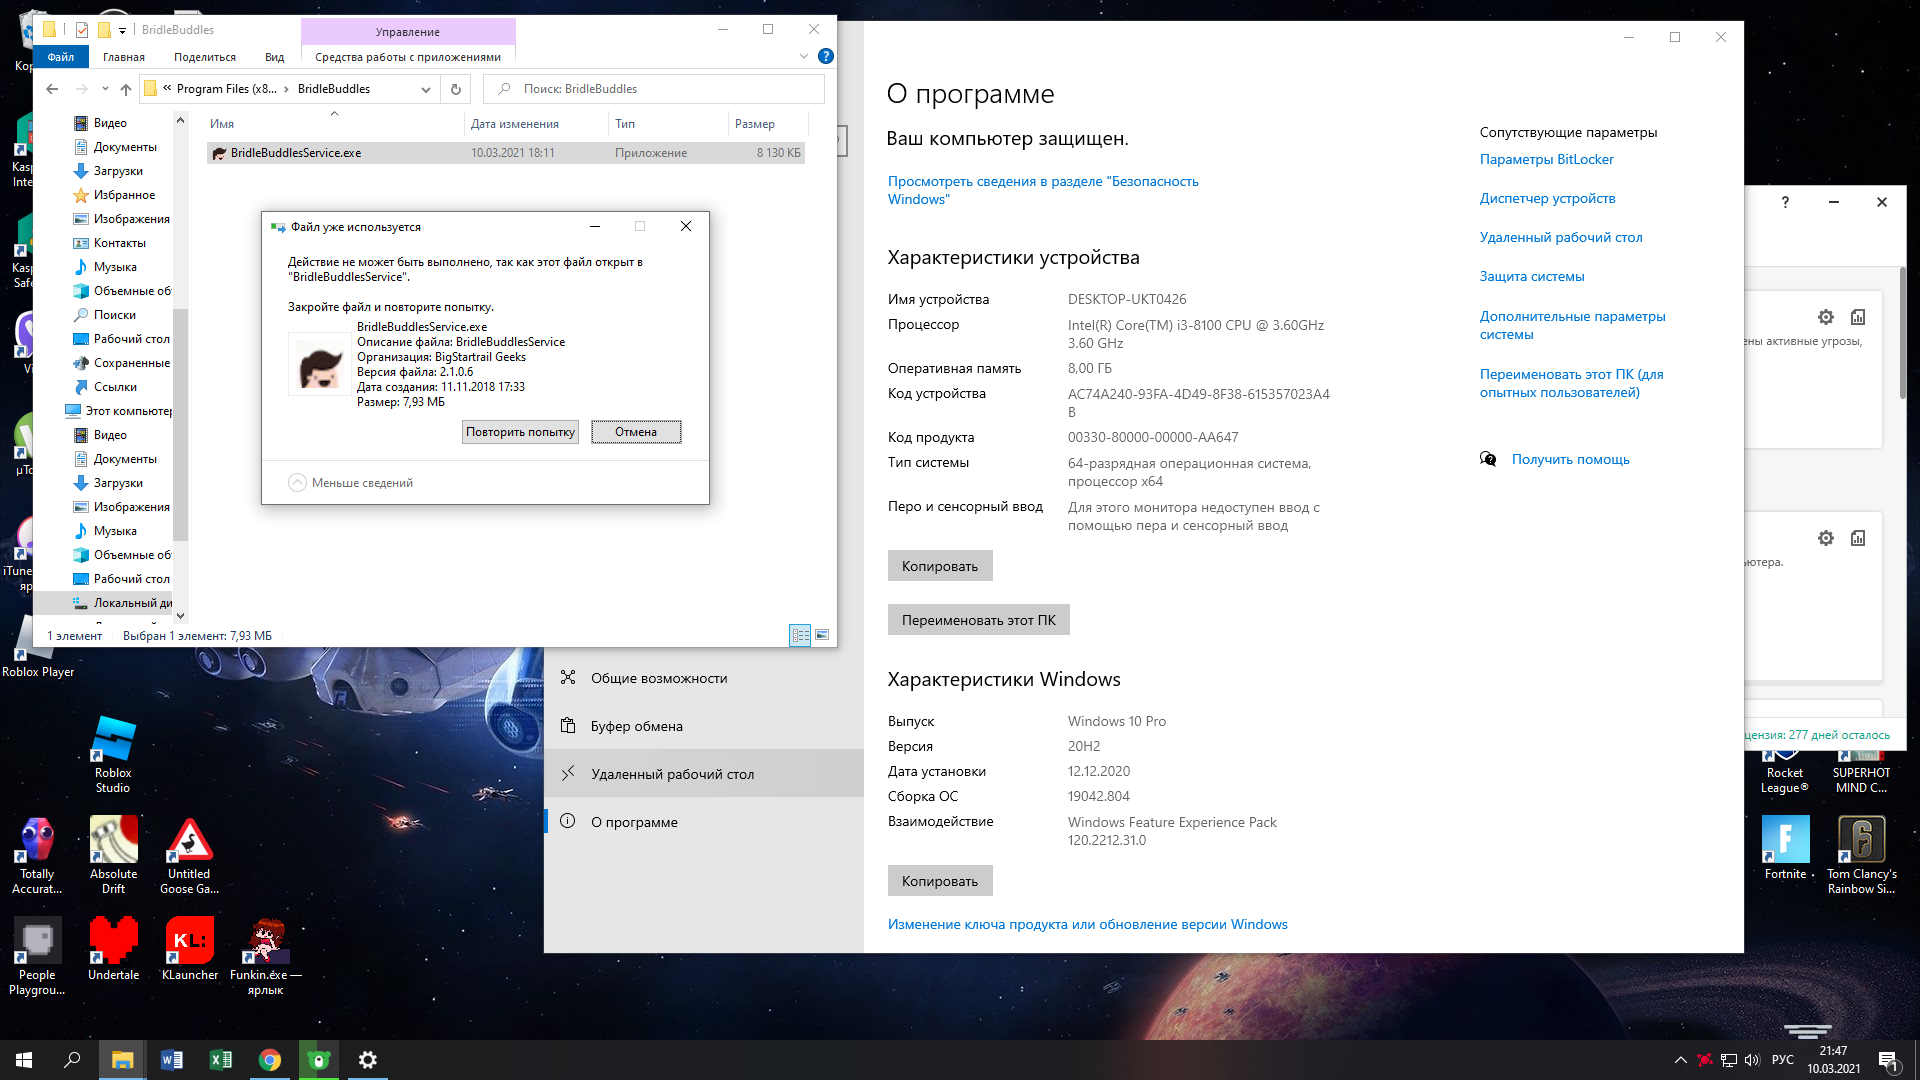
Task: Expand the Explorer ribbon chevron
Action: (x=804, y=56)
